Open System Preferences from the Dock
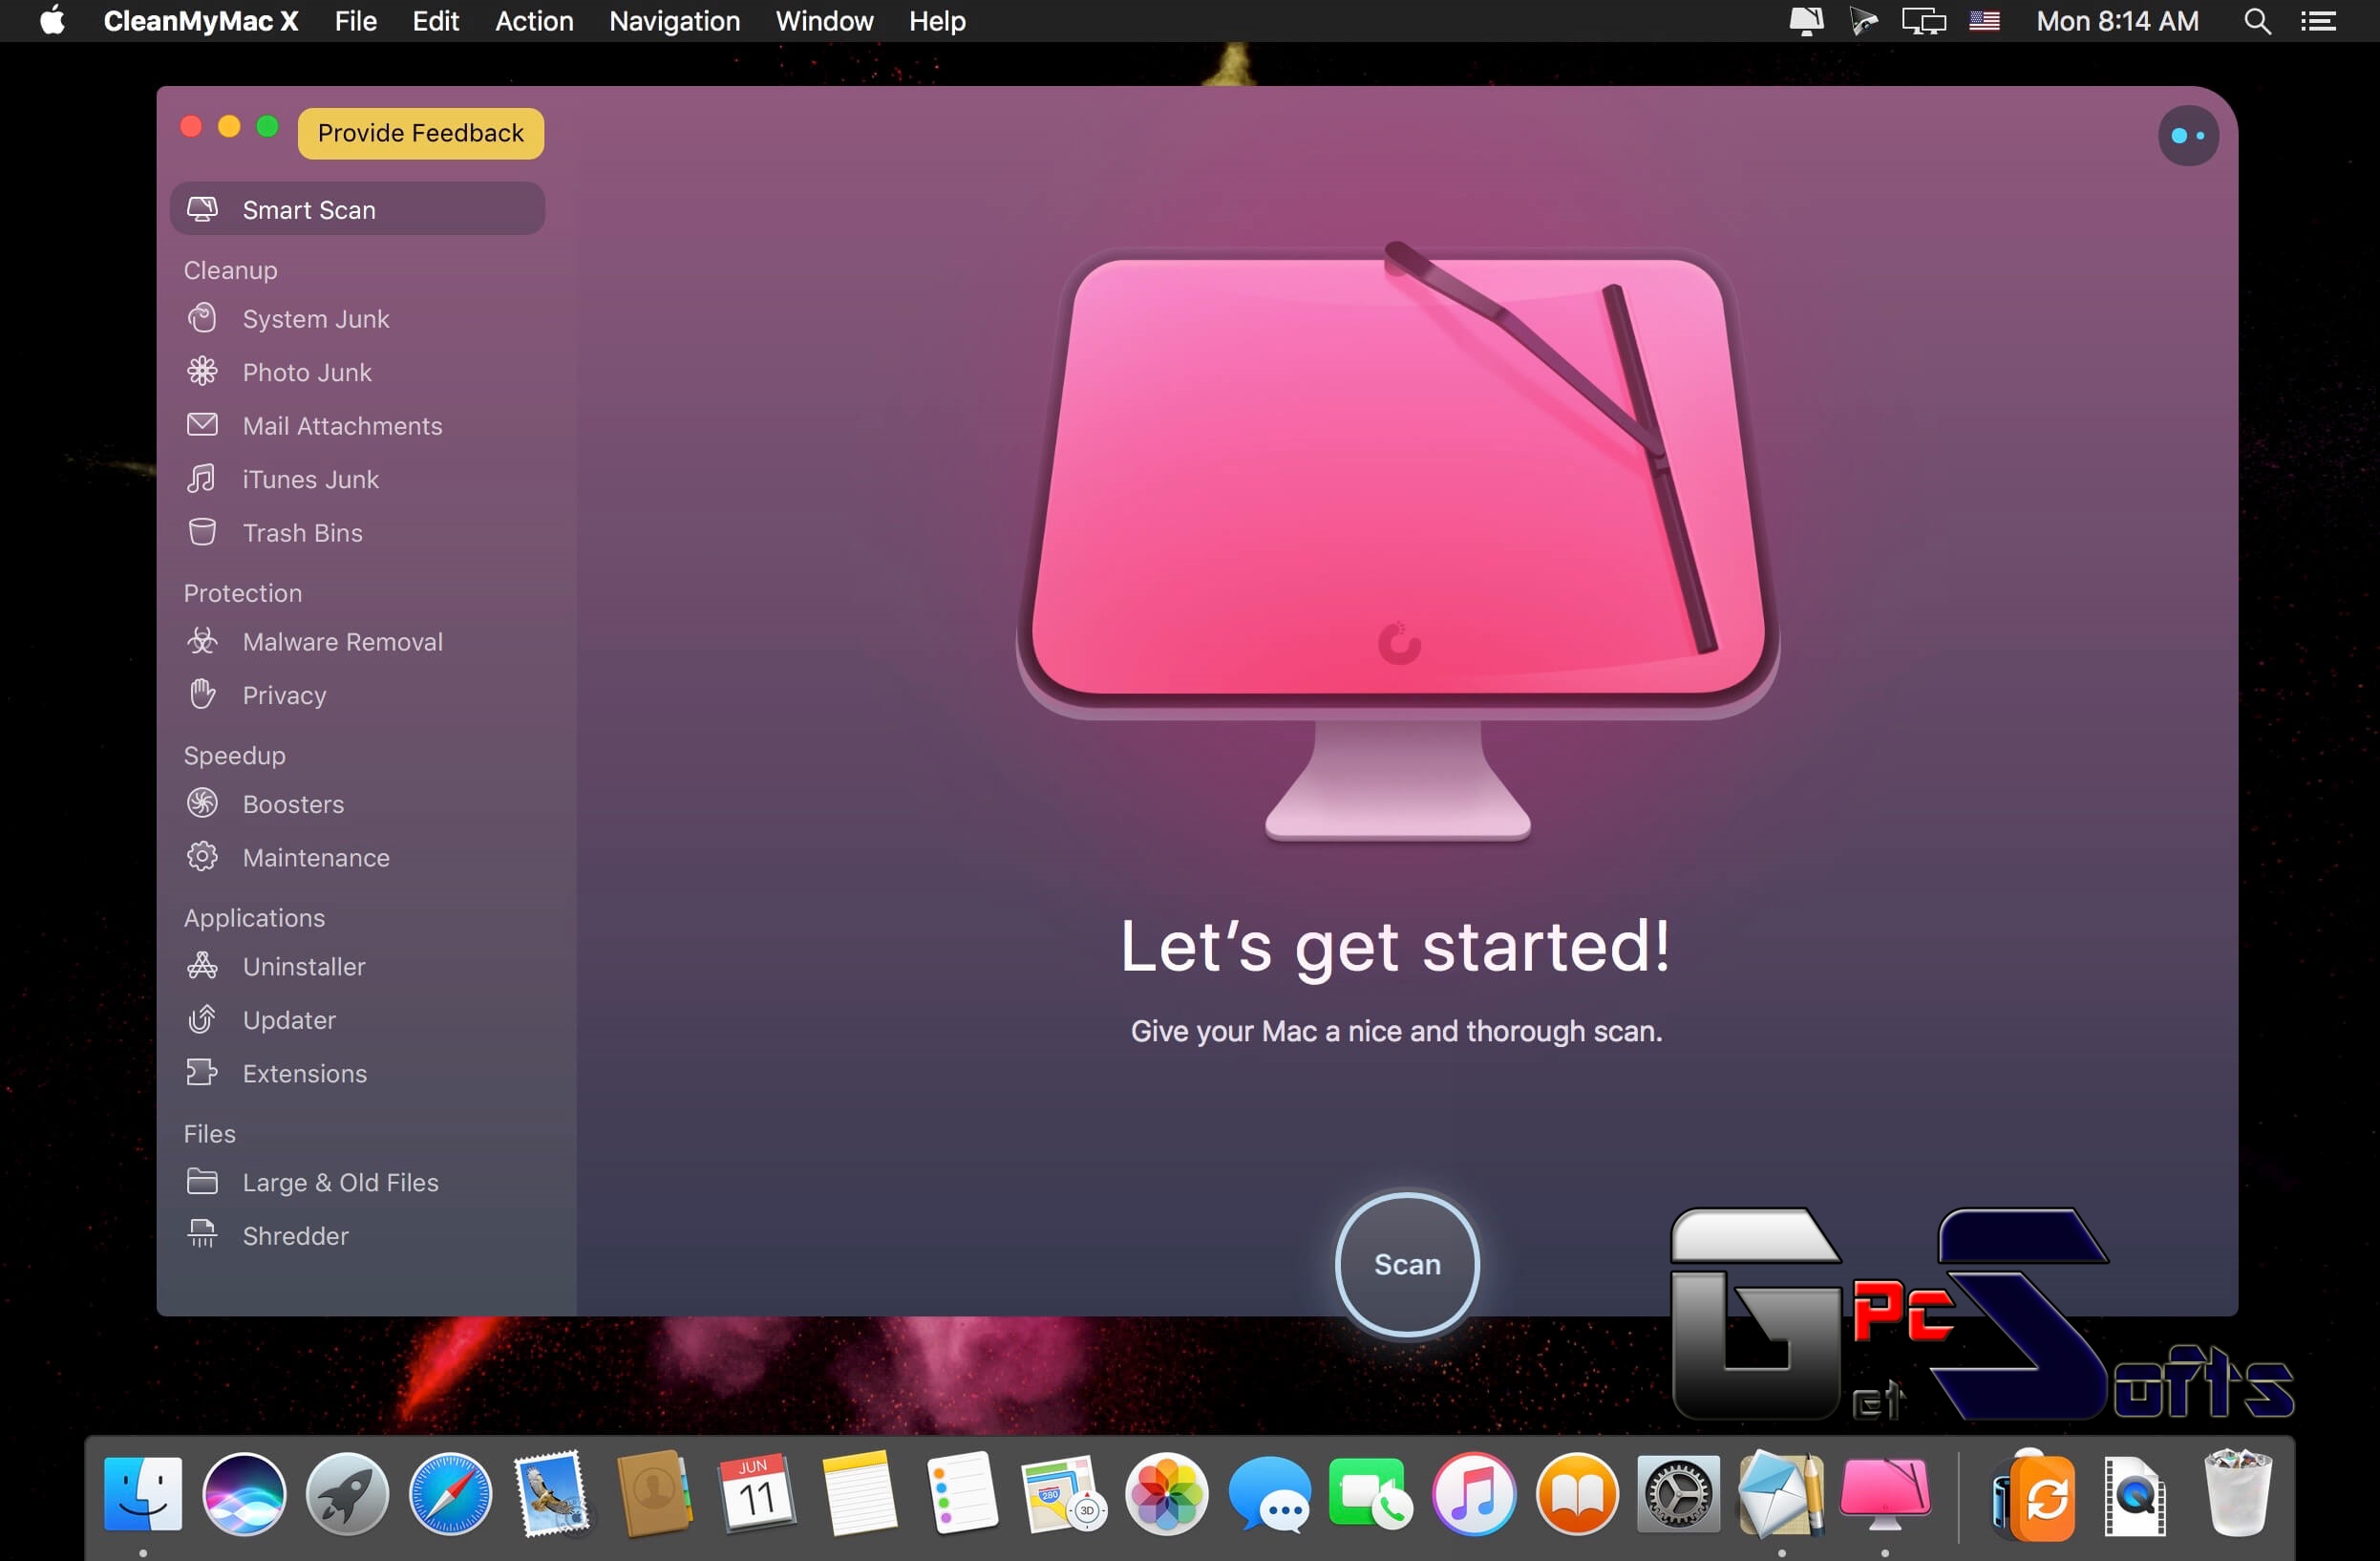 [1678, 1494]
